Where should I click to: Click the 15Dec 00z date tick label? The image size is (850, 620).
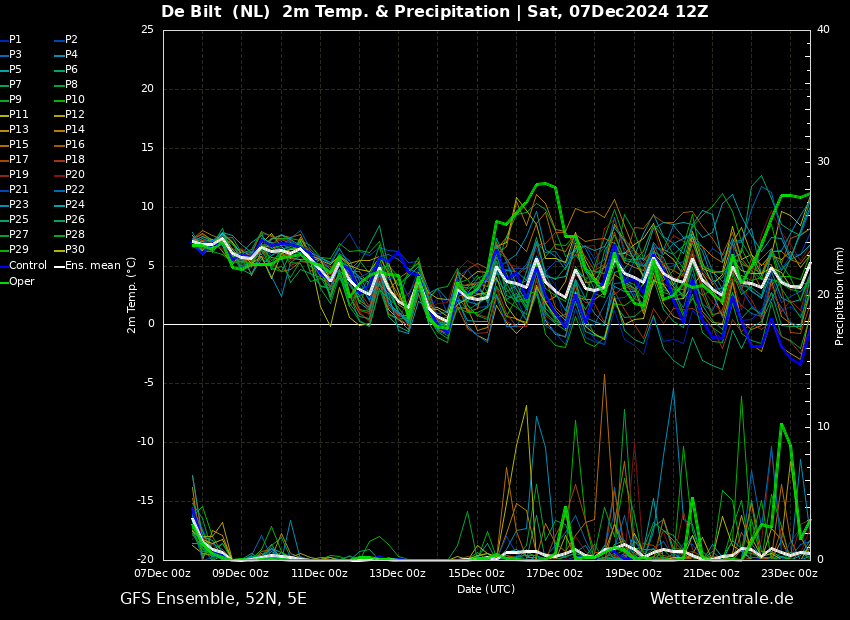[476, 573]
